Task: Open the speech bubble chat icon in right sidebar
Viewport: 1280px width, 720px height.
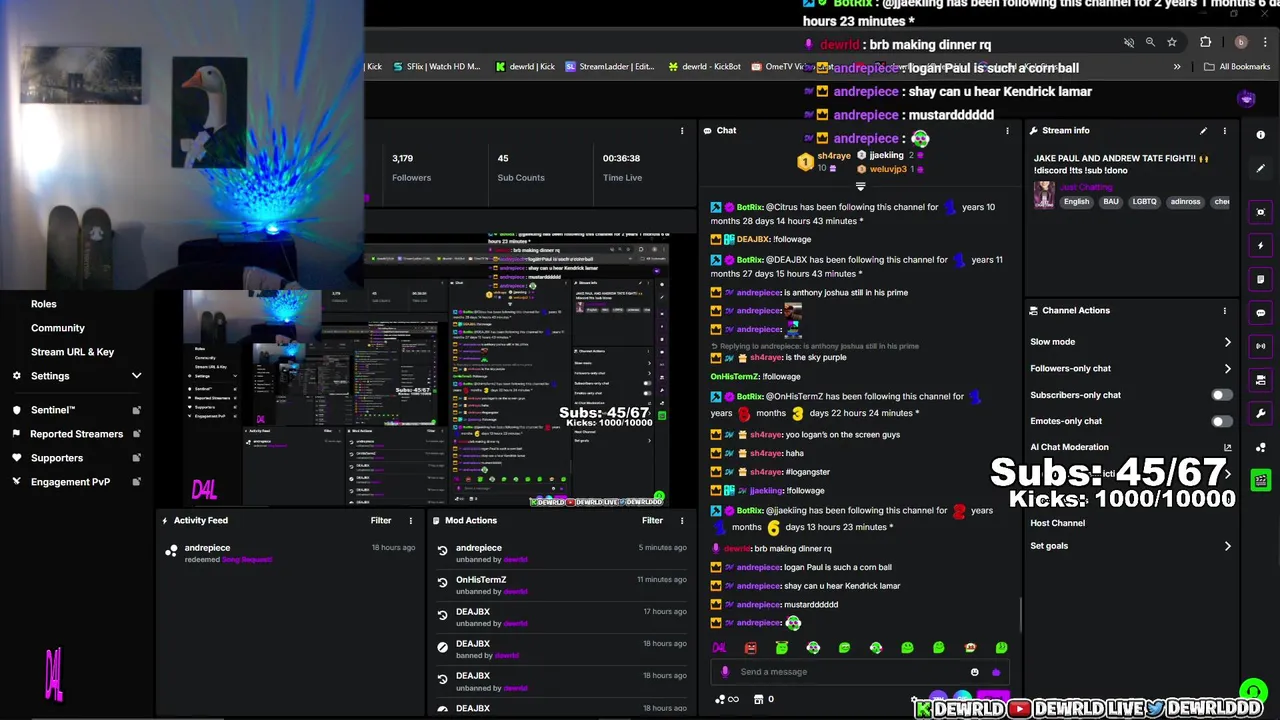Action: 1260,313
